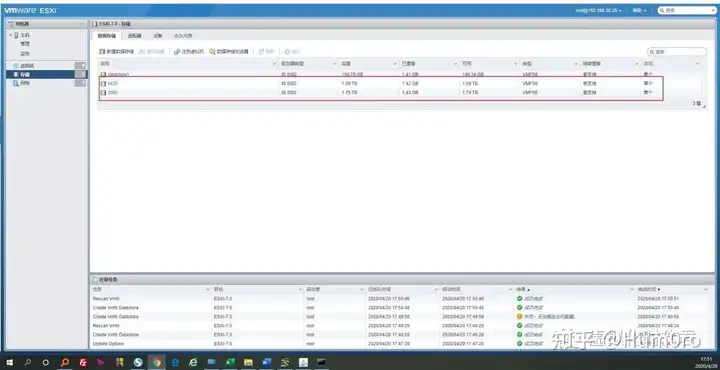Click the datastore1 provisioned value 1.41 GB
The width and height of the screenshot is (720, 370).
click(410, 74)
